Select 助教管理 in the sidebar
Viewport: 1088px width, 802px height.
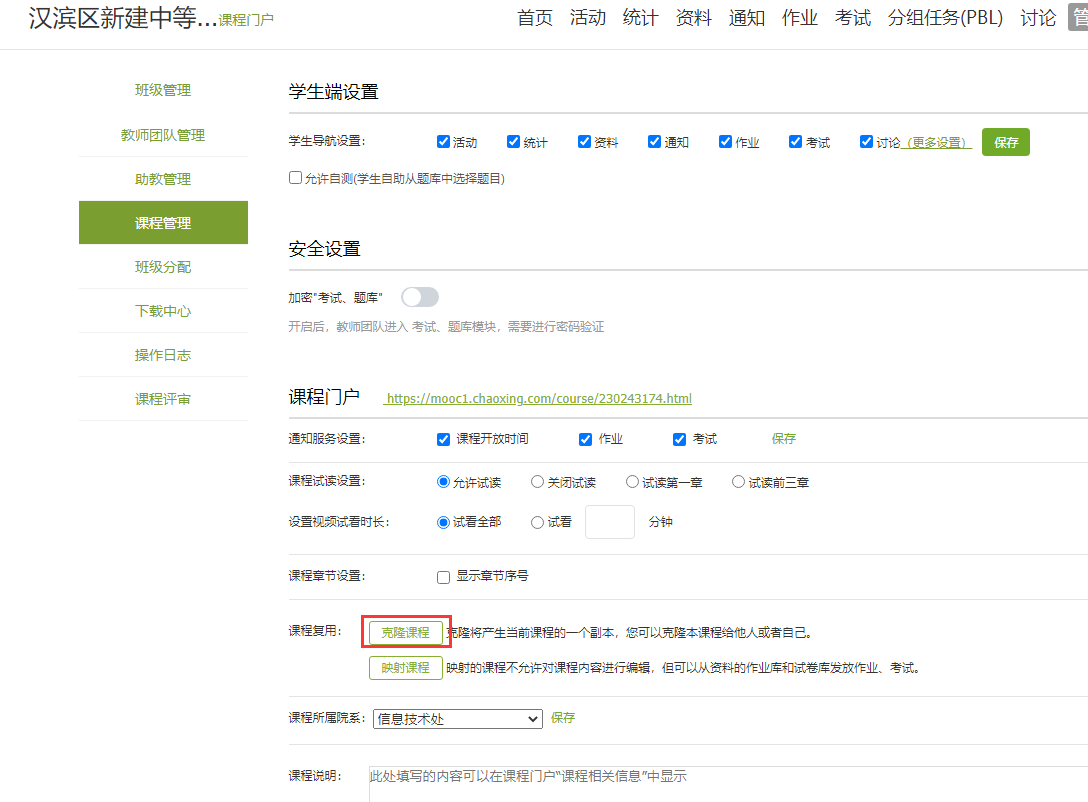click(x=163, y=179)
